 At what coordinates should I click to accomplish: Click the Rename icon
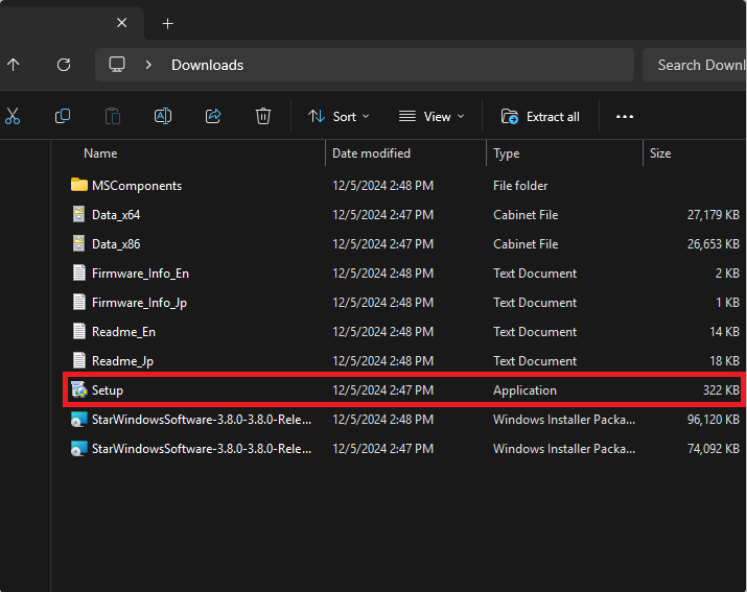click(x=163, y=116)
